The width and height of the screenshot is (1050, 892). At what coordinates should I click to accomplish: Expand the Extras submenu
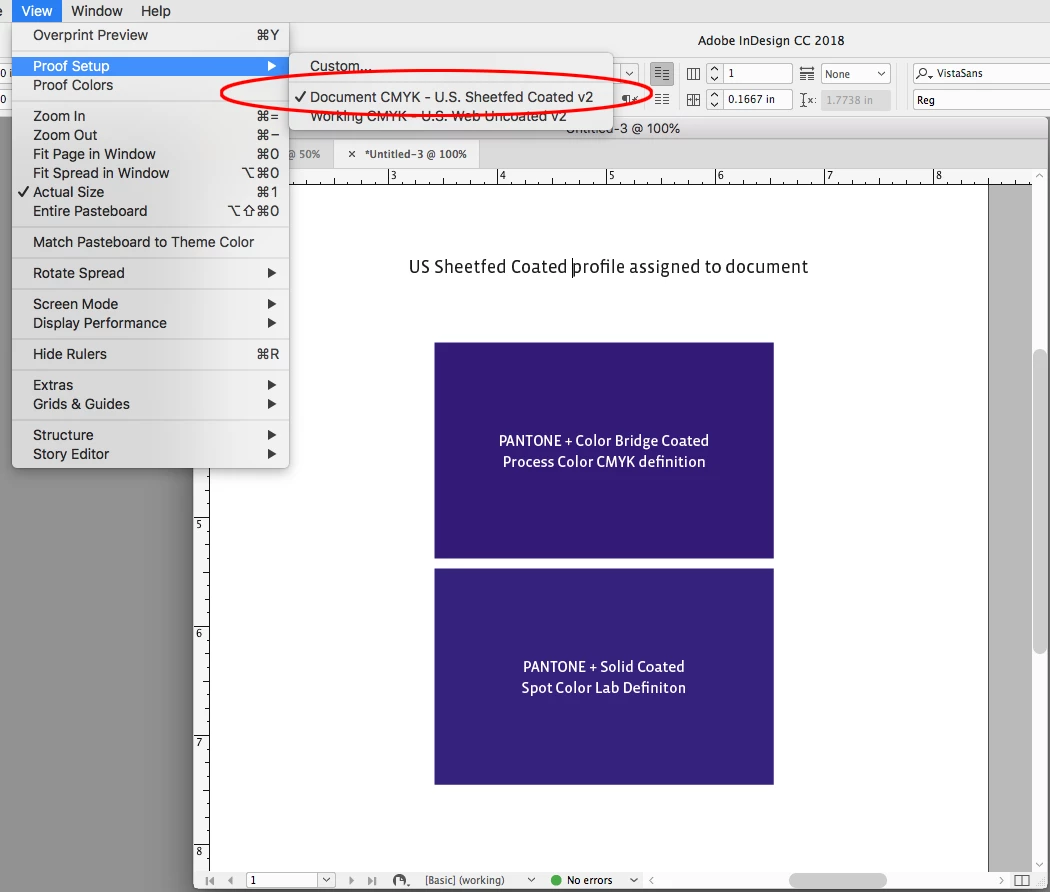coord(271,385)
